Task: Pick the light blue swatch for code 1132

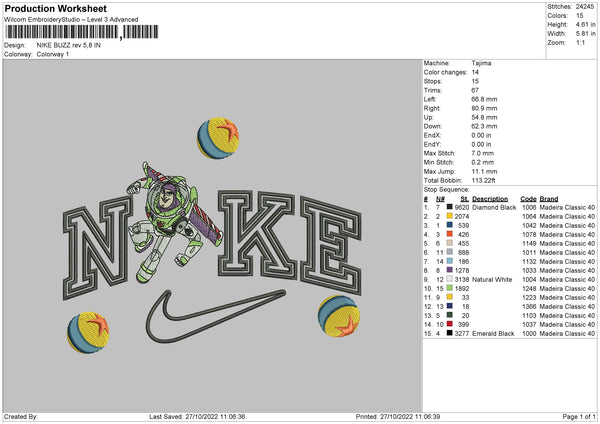Action: tap(450, 261)
